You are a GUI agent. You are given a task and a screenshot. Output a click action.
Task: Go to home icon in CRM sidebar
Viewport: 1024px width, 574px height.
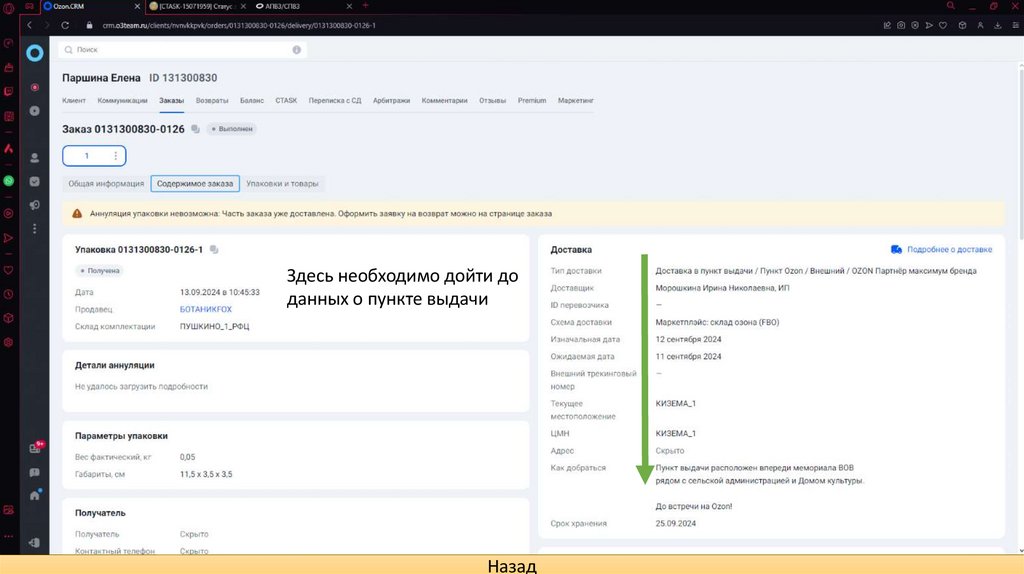click(x=35, y=495)
